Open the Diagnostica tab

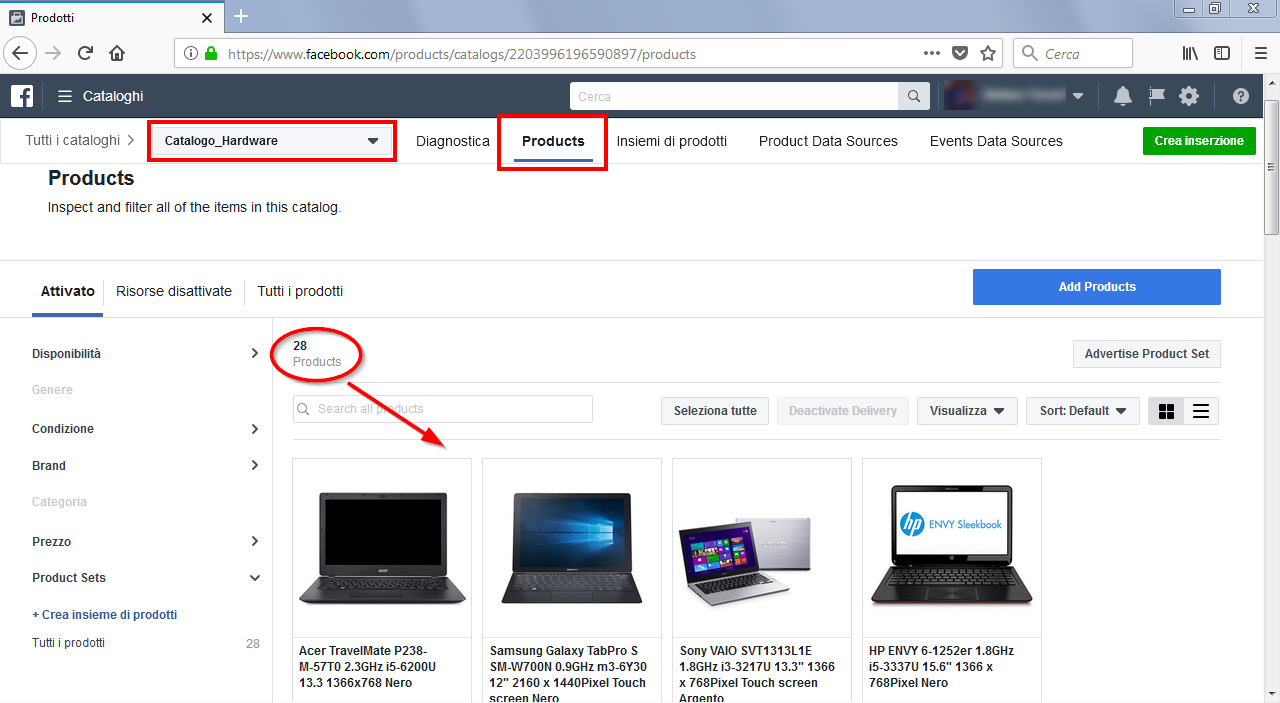click(x=453, y=141)
